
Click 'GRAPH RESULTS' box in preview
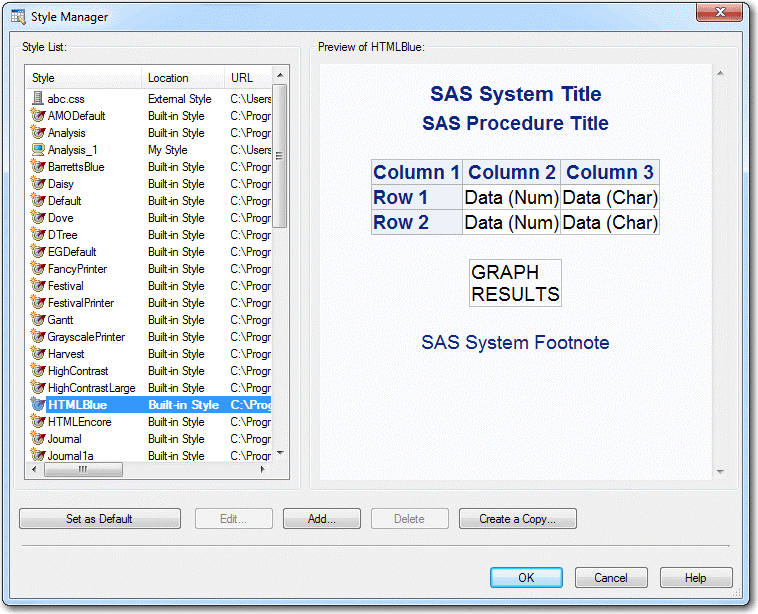point(515,283)
